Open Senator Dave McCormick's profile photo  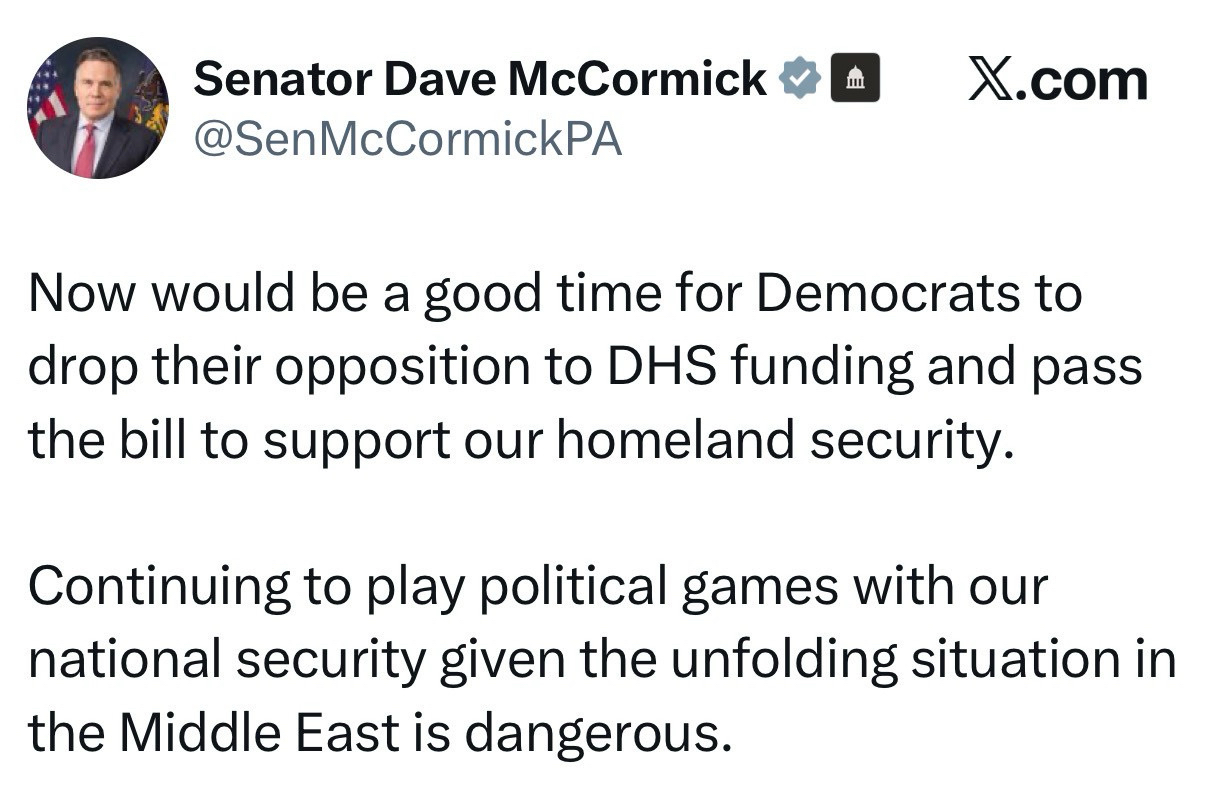tap(97, 108)
